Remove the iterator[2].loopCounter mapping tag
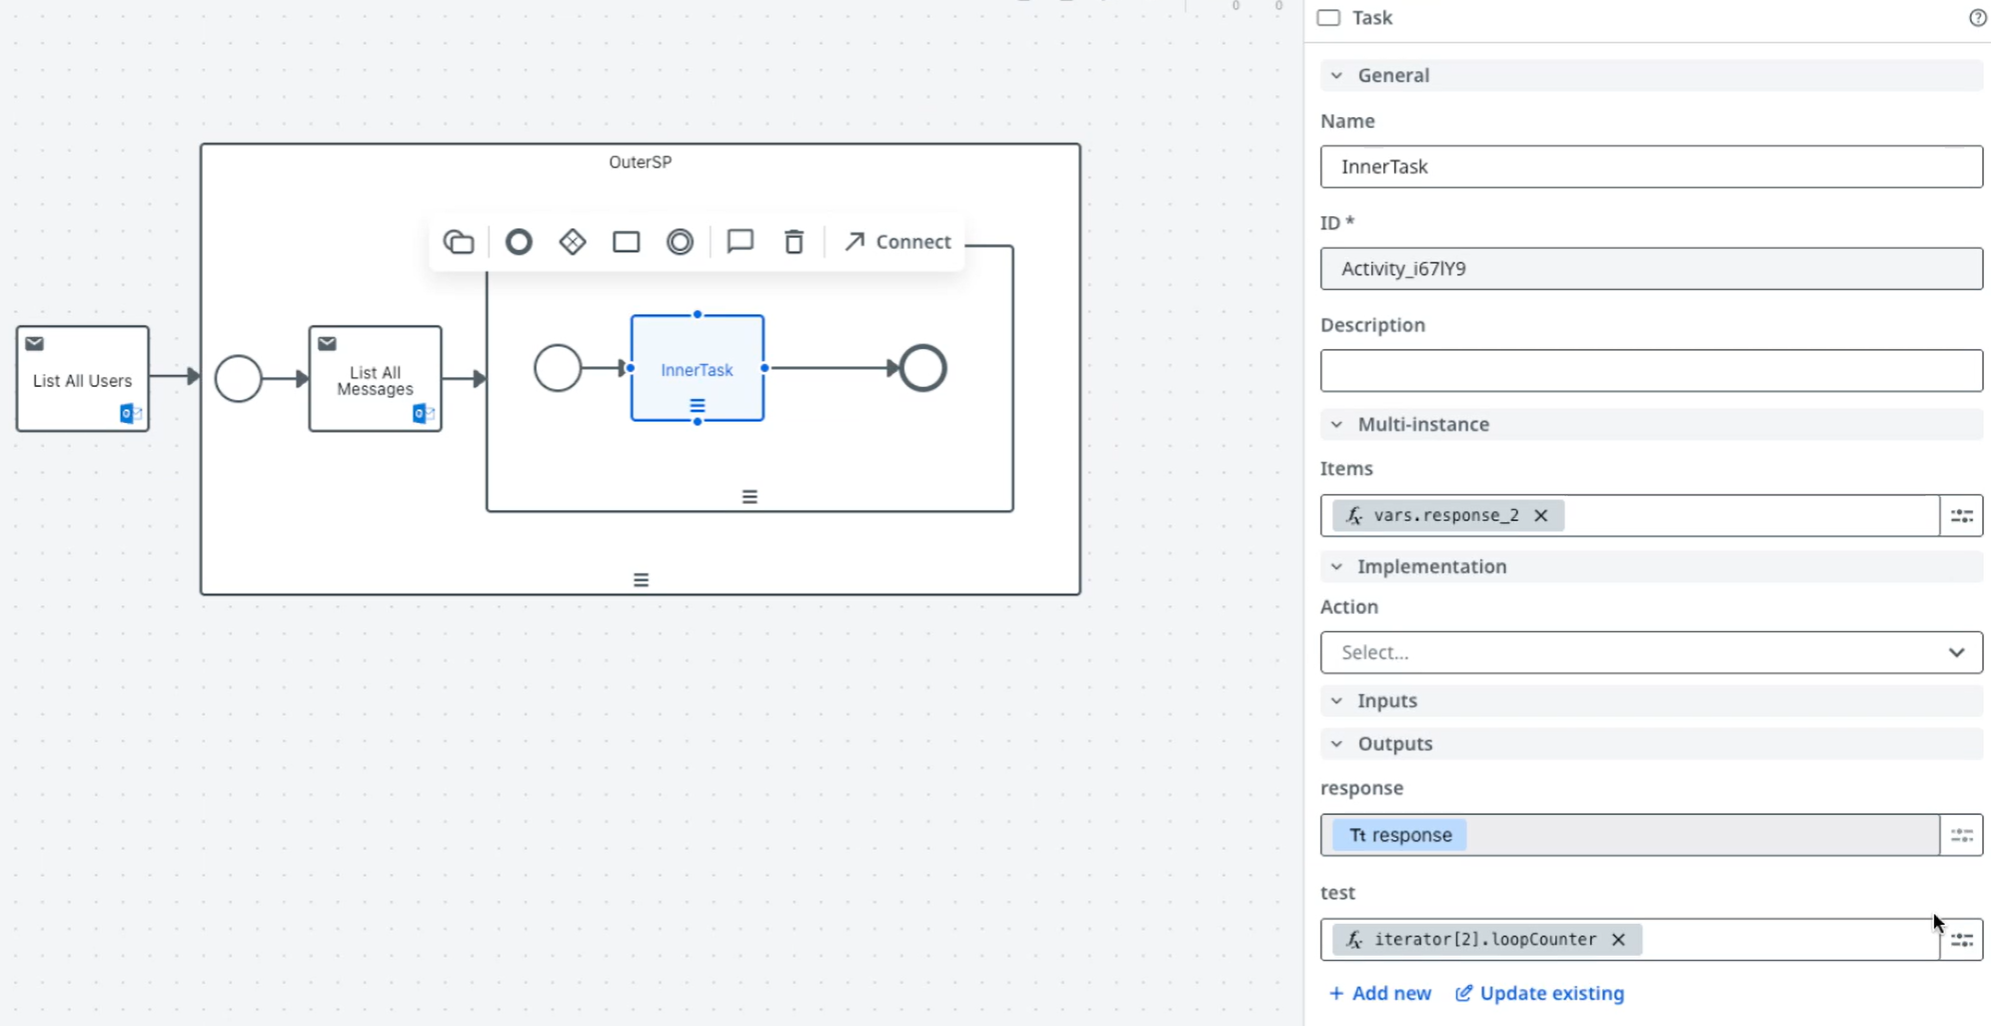 pos(1618,939)
